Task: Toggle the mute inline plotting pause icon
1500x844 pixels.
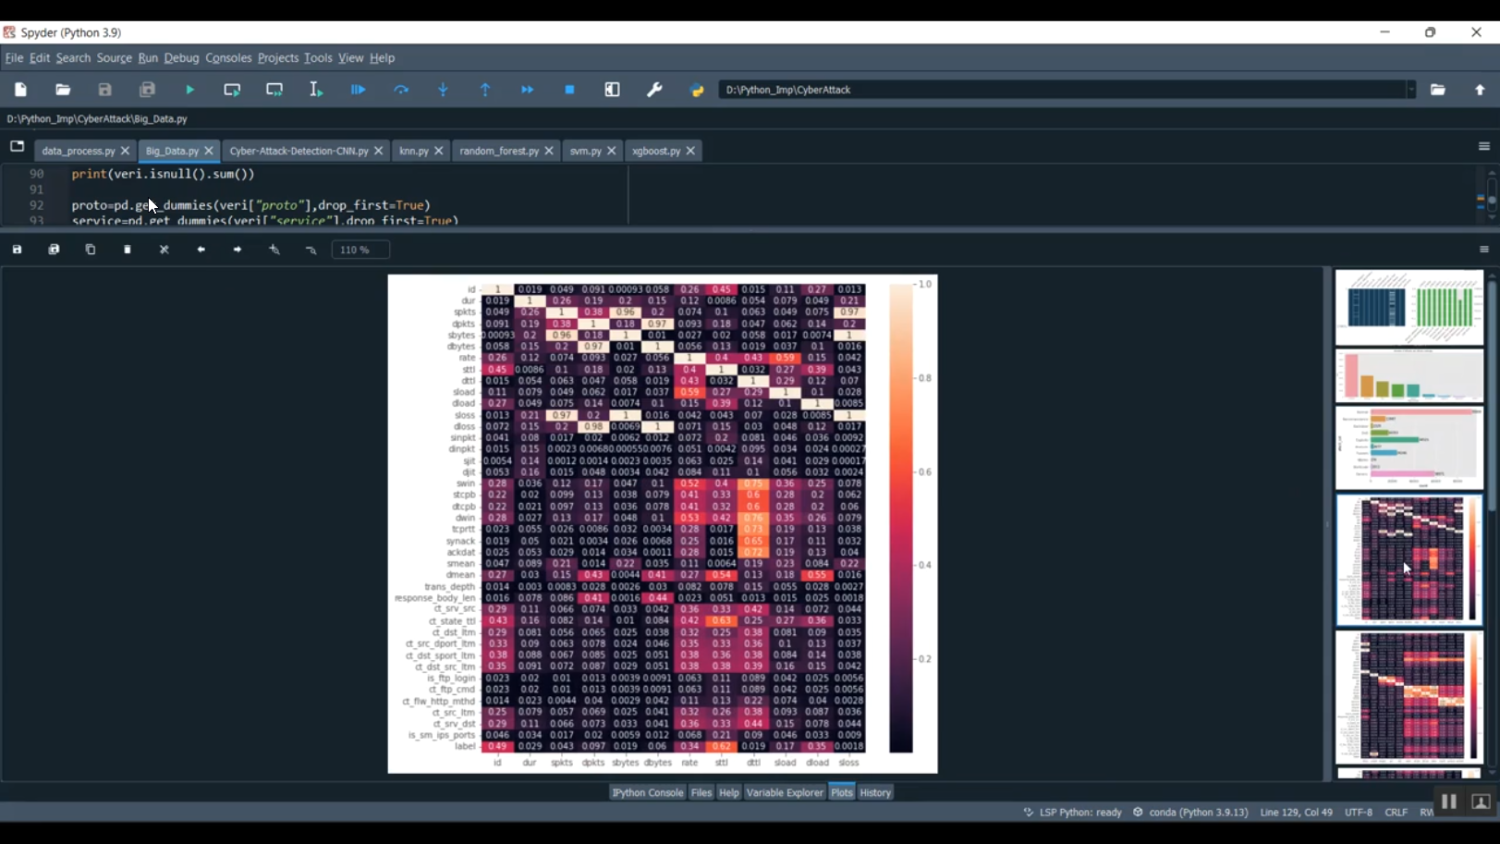Action: click(x=1449, y=801)
